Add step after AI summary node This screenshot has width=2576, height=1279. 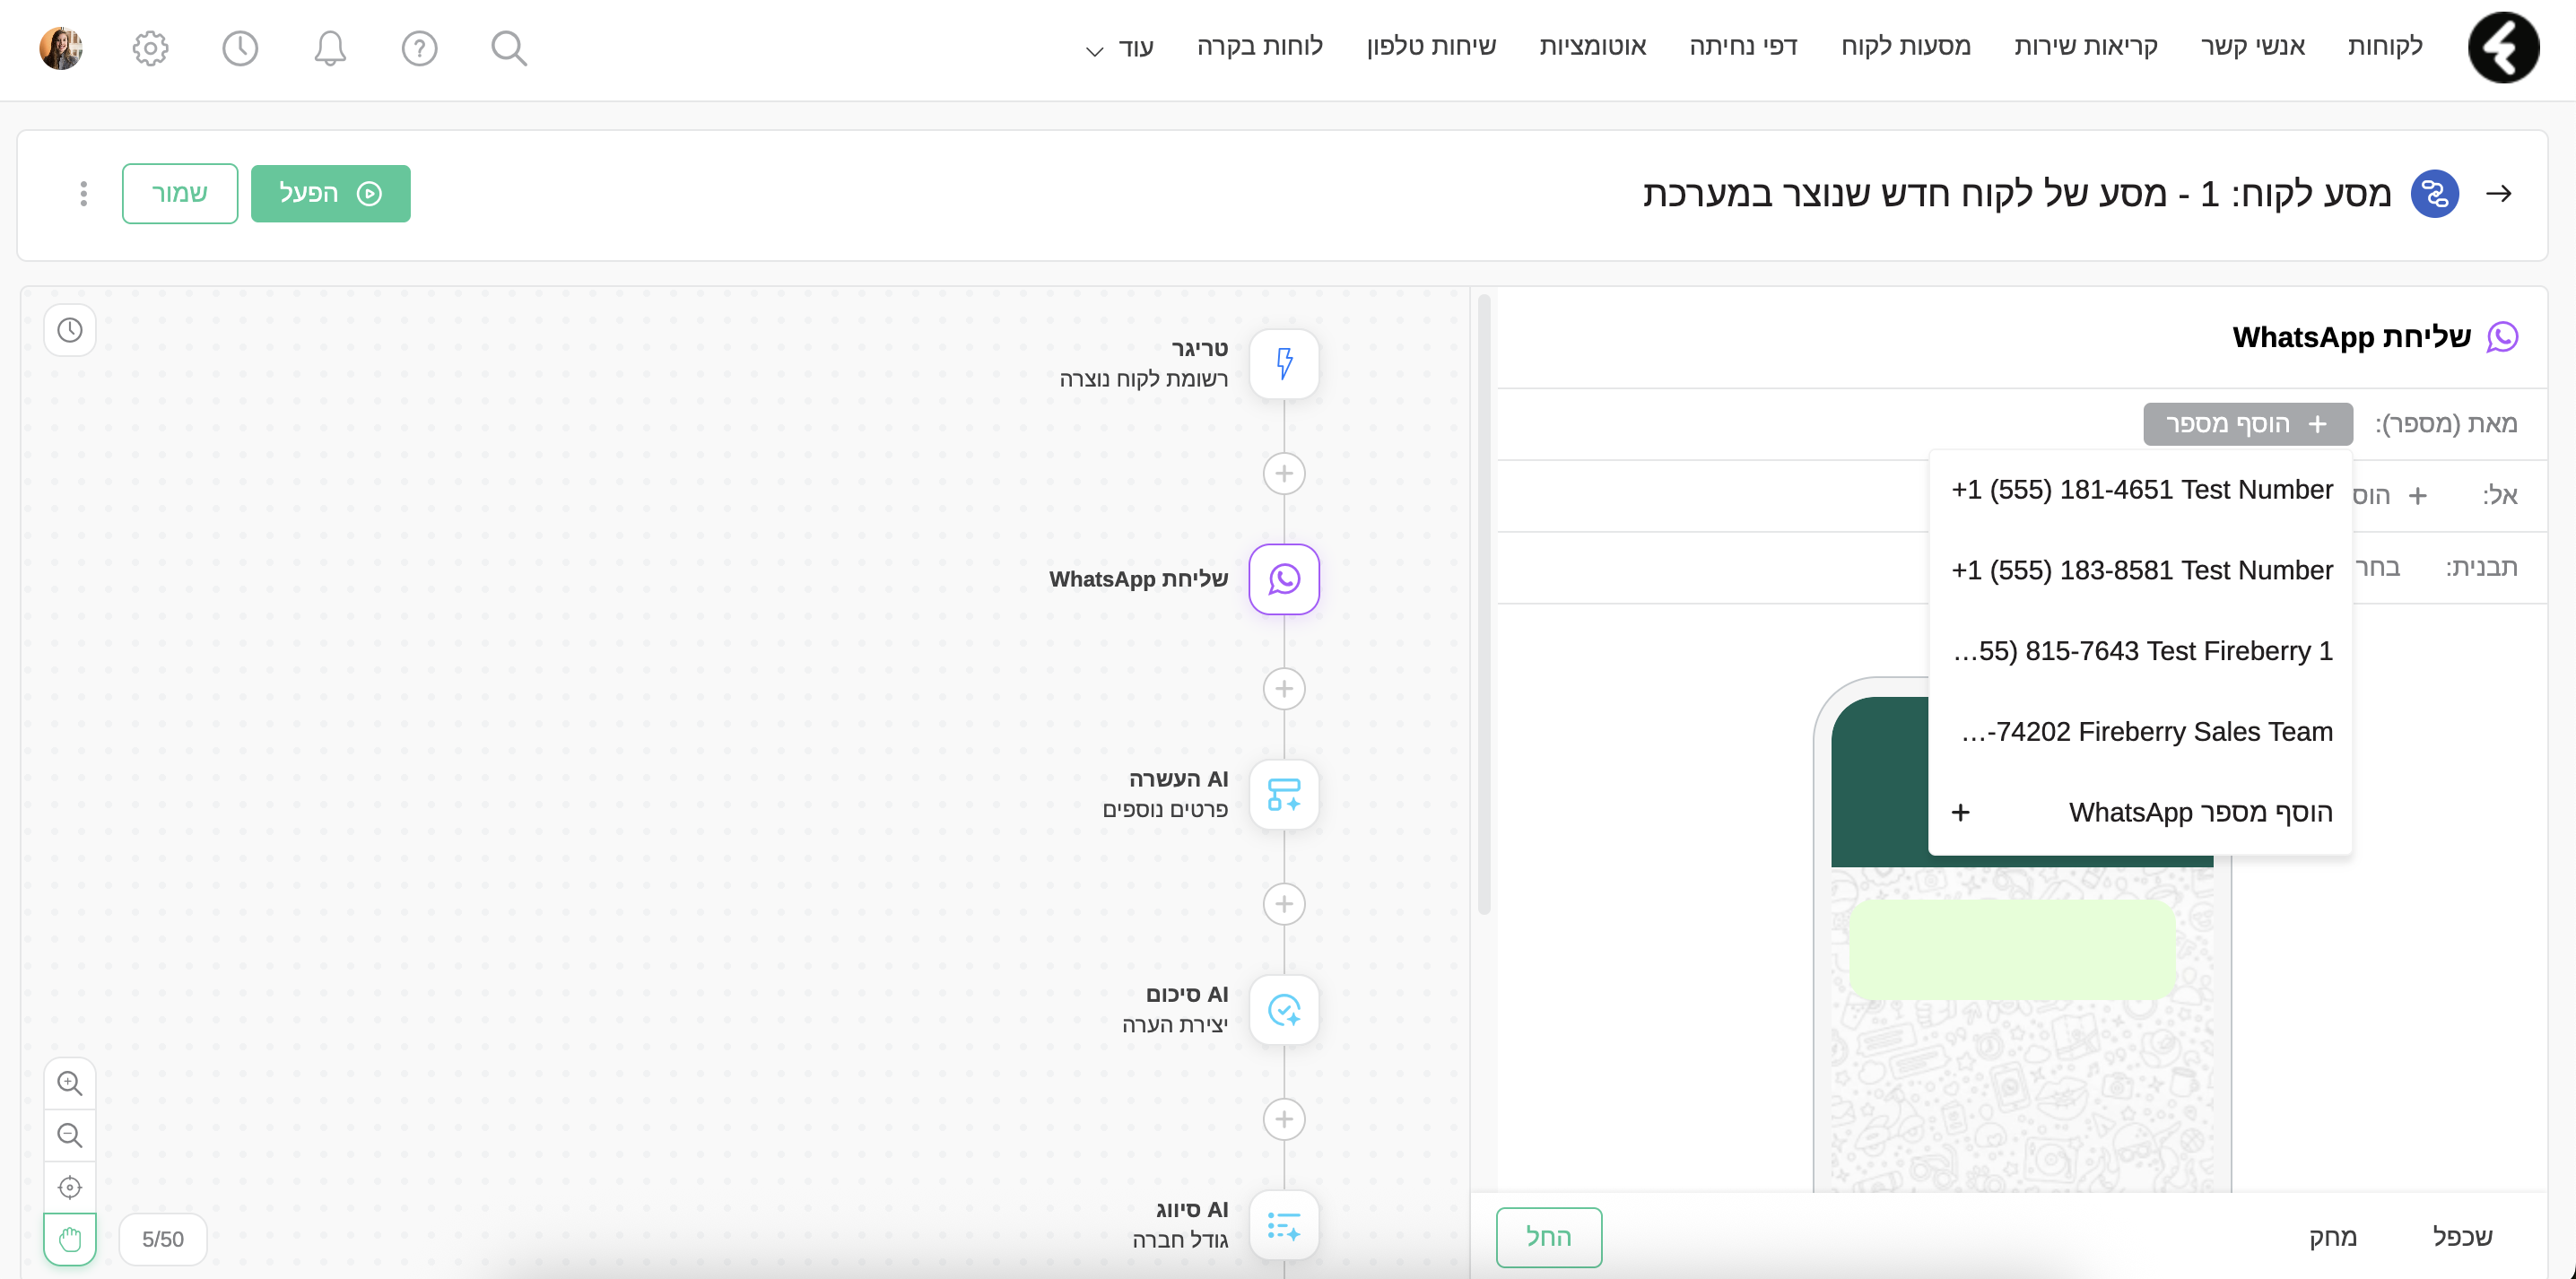click(1284, 1119)
